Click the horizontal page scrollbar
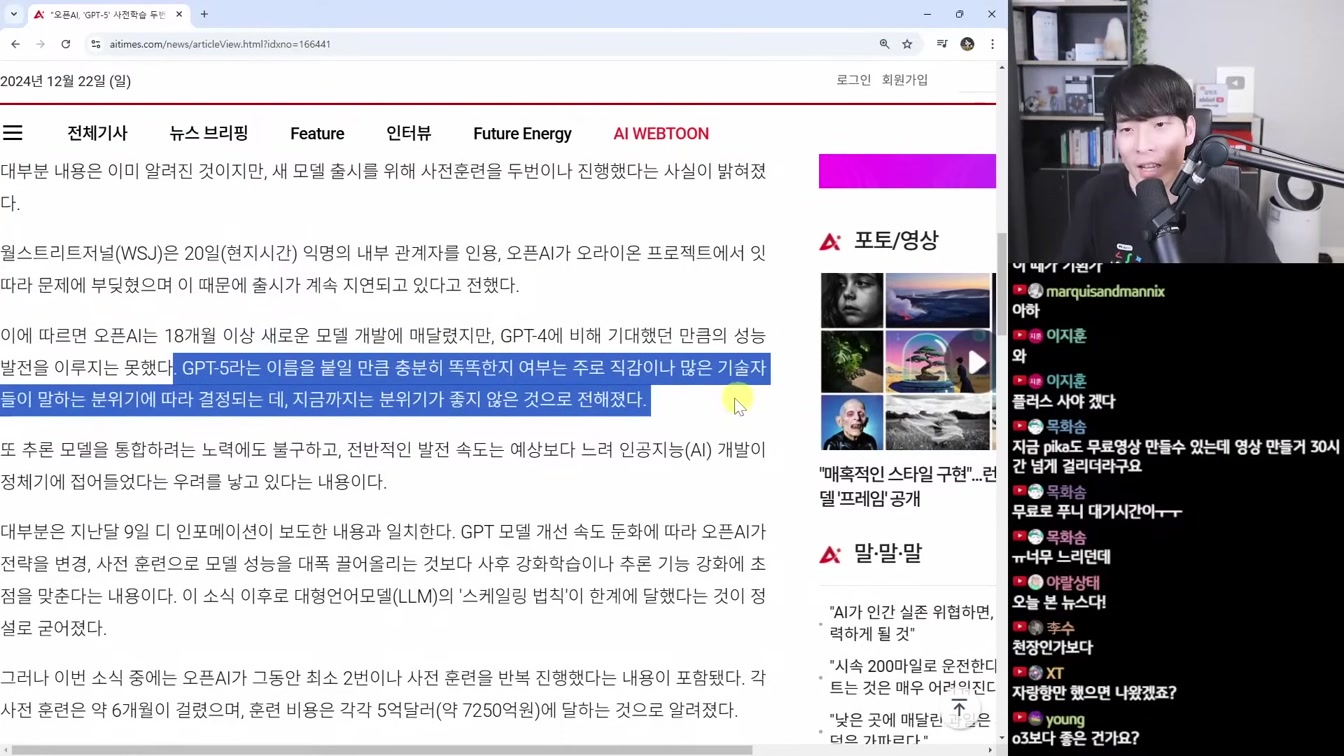This screenshot has height=756, width=1344. [x=380, y=750]
